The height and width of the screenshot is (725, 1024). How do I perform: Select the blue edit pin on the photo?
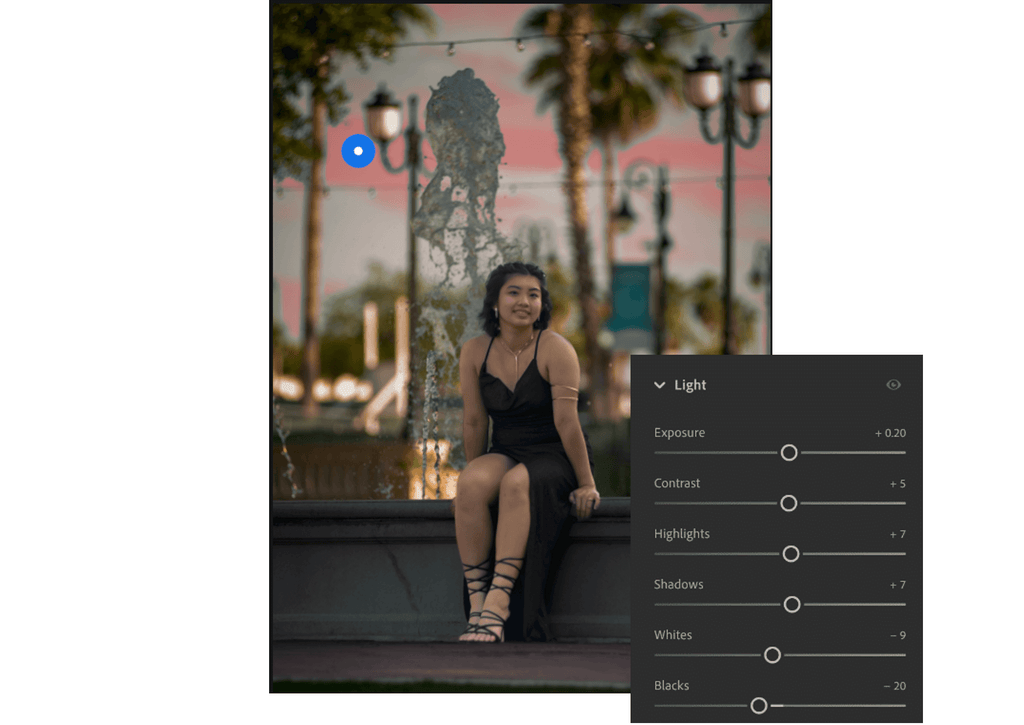click(x=358, y=151)
